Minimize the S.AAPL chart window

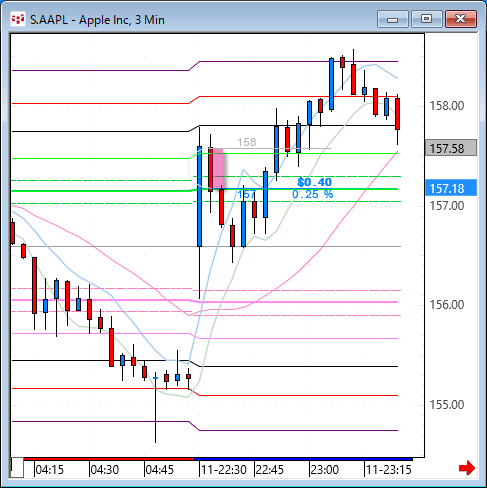[393, 19]
